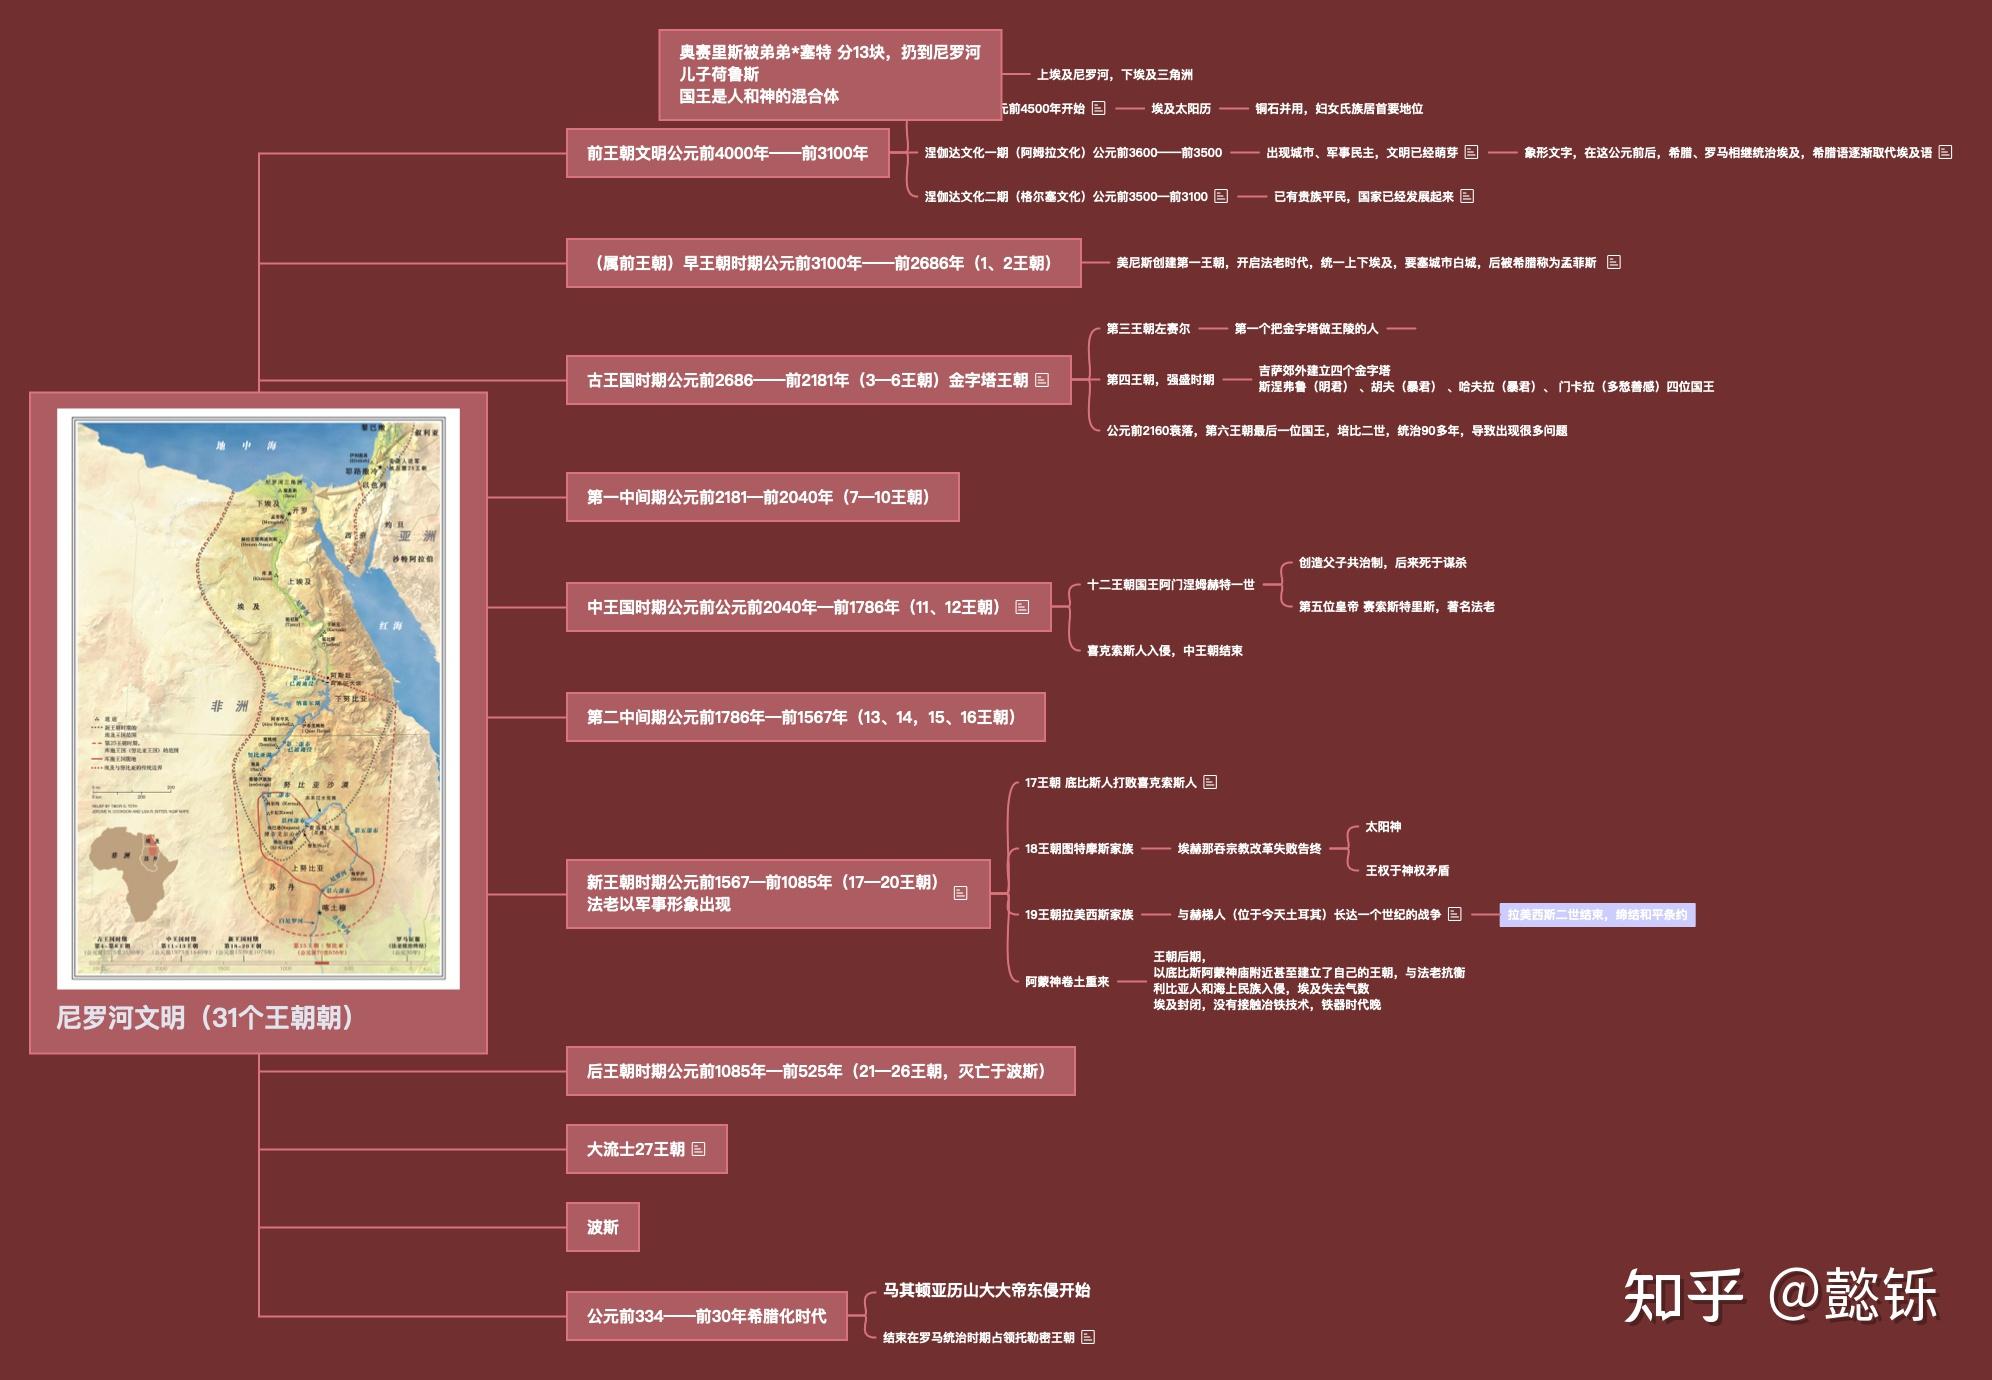
Task: Open note icon after 后被希腊称为孟菲斯
Action: click(1613, 262)
